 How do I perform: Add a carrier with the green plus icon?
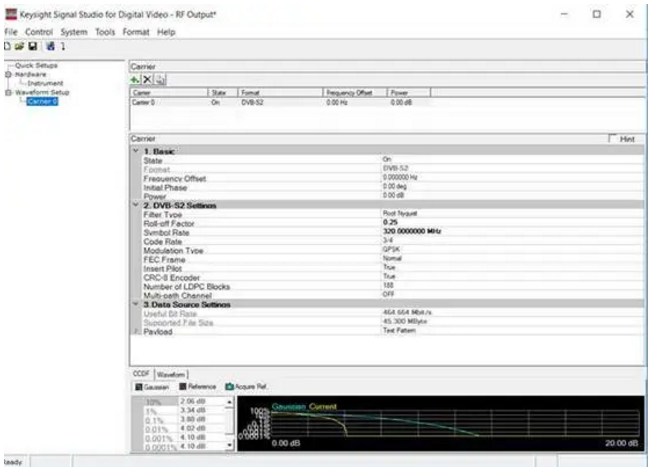pos(135,79)
